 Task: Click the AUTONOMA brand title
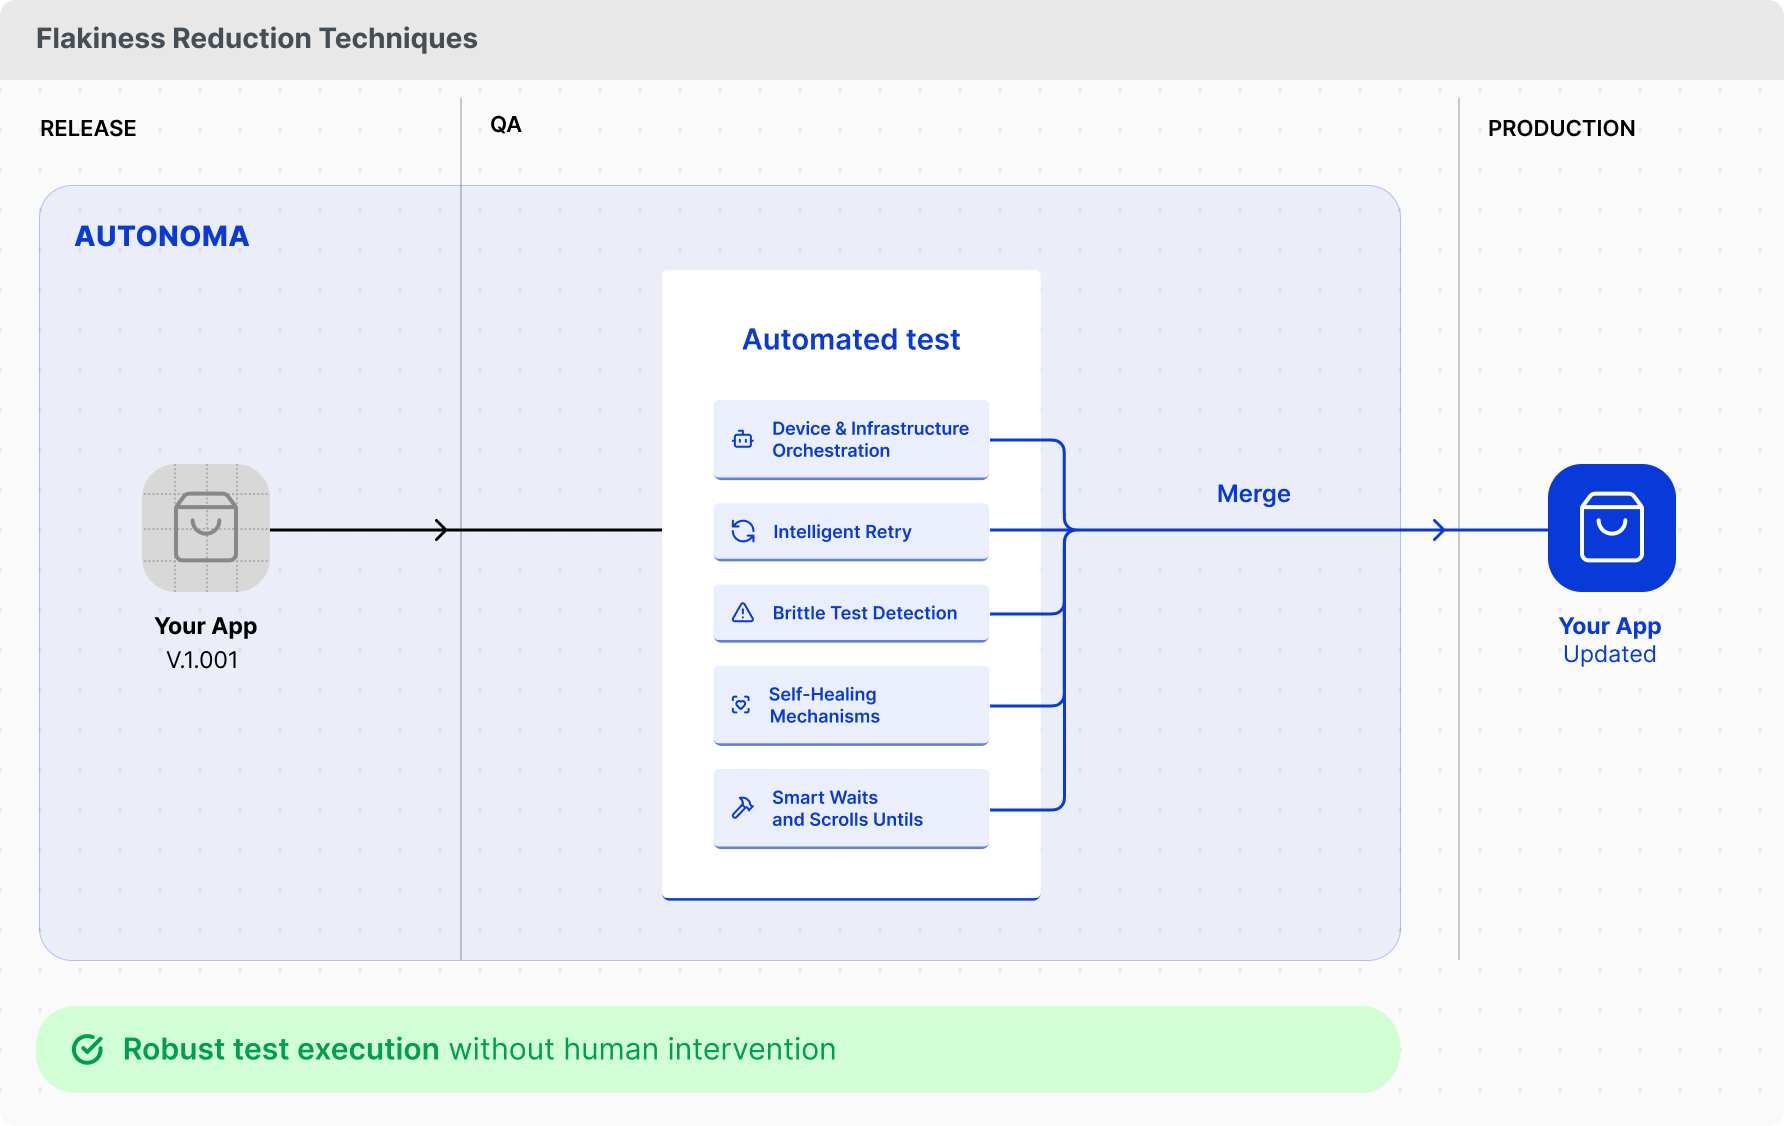pos(162,236)
